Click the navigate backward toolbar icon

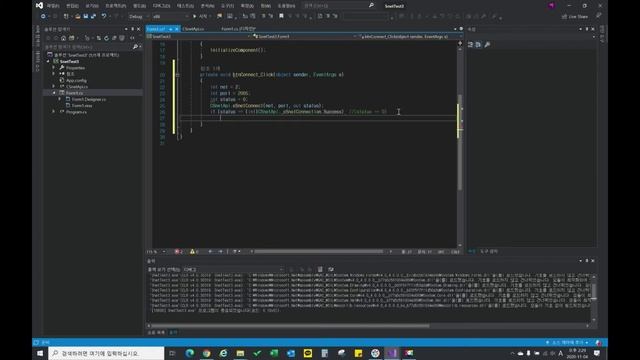click(43, 16)
